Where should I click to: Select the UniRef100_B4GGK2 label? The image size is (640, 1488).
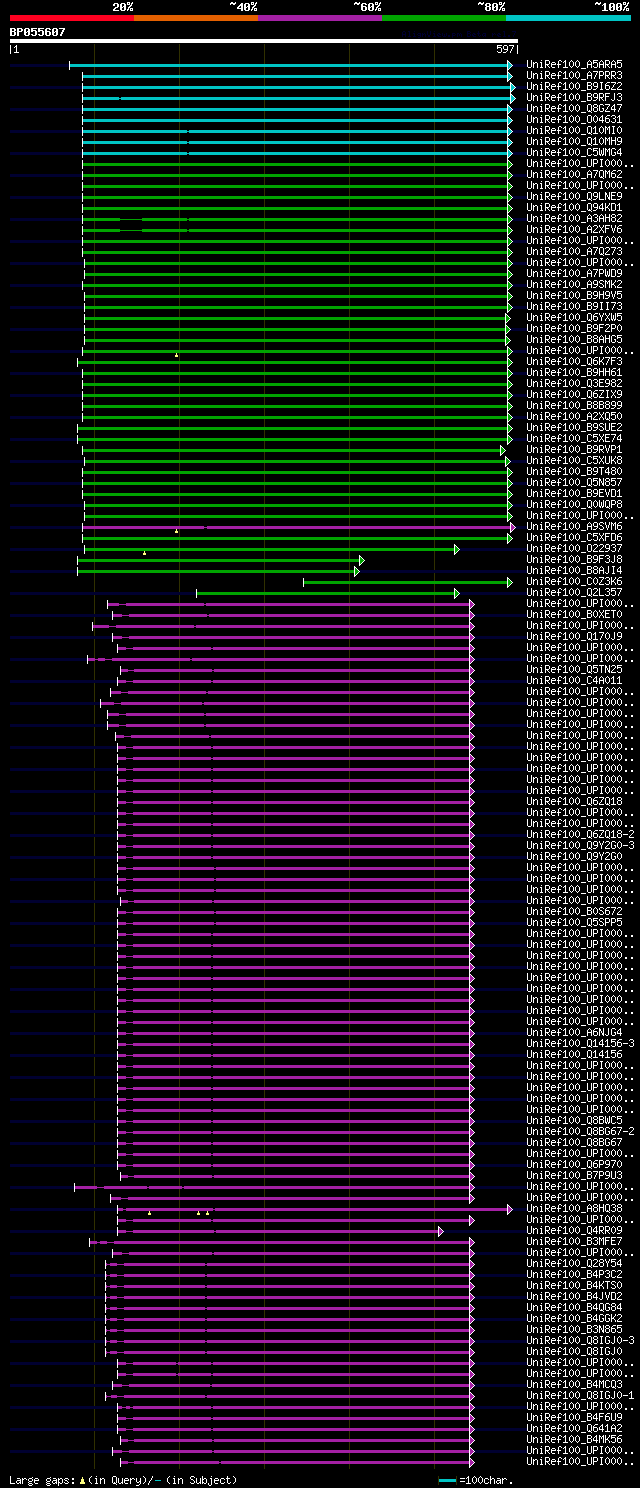(x=574, y=1318)
